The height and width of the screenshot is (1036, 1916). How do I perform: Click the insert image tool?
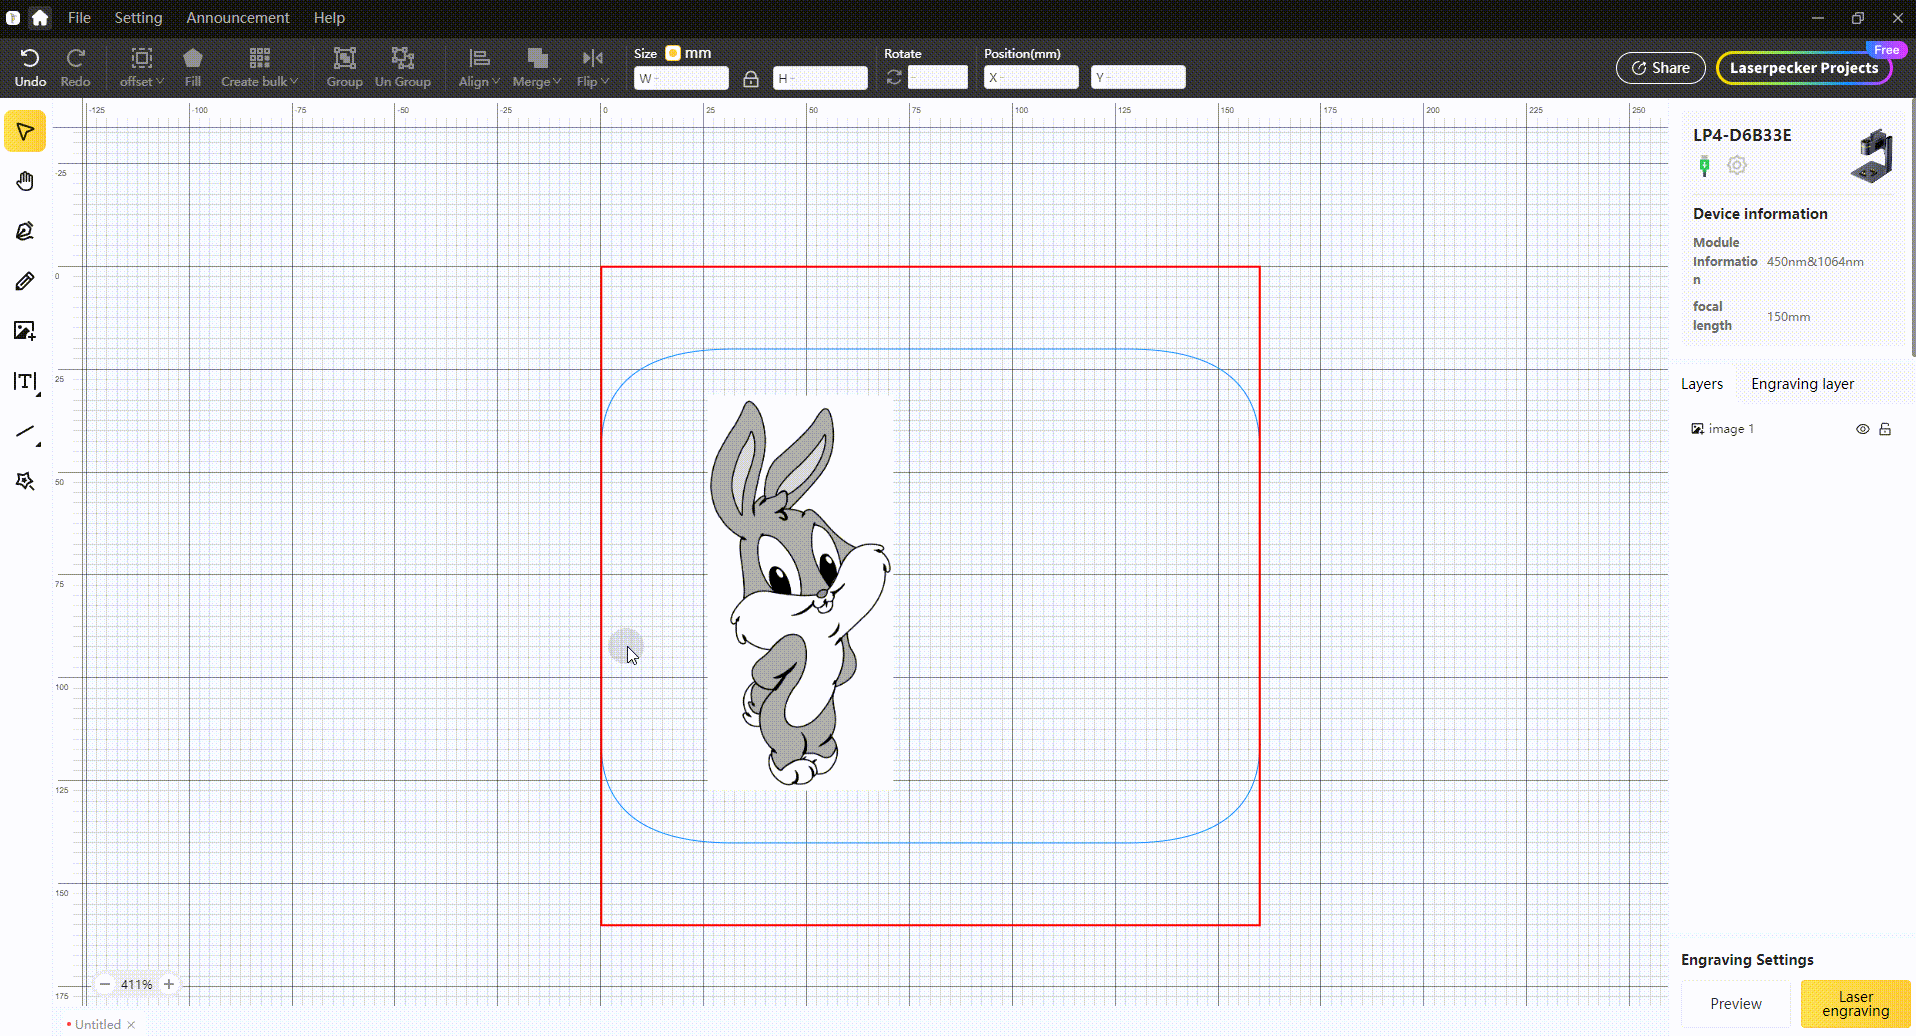click(x=25, y=331)
